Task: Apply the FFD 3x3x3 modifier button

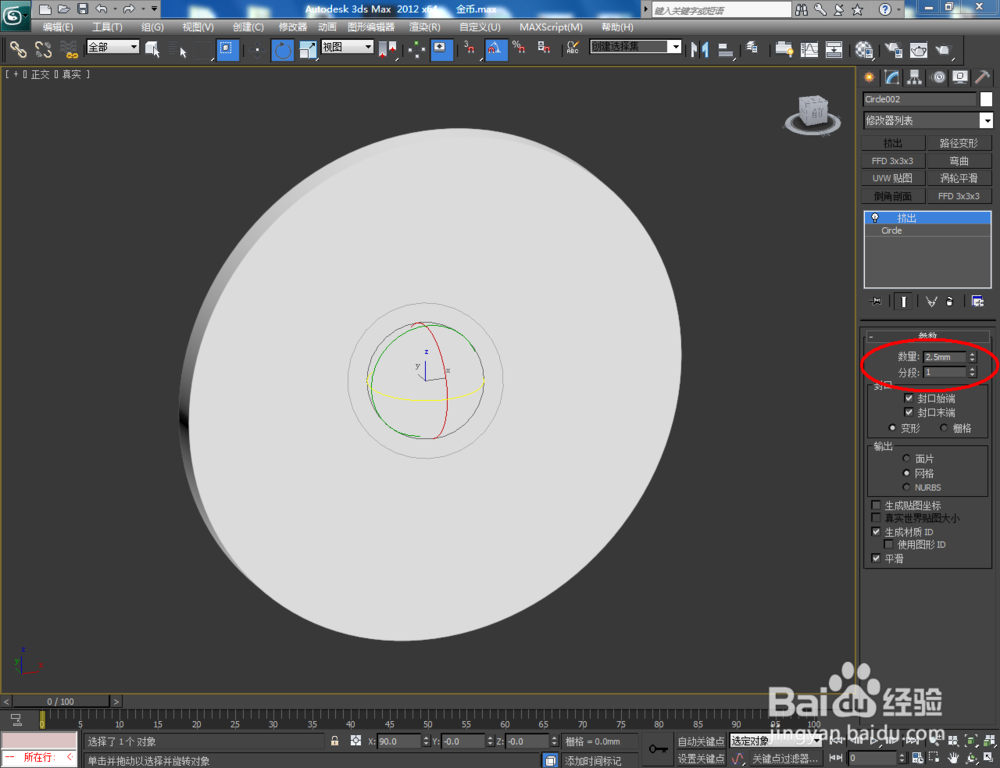Action: click(x=893, y=160)
